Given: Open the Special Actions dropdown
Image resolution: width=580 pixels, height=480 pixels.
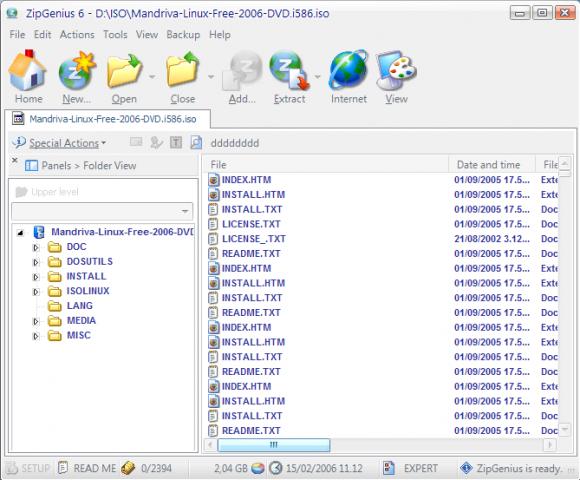Looking at the screenshot, I should click(104, 143).
